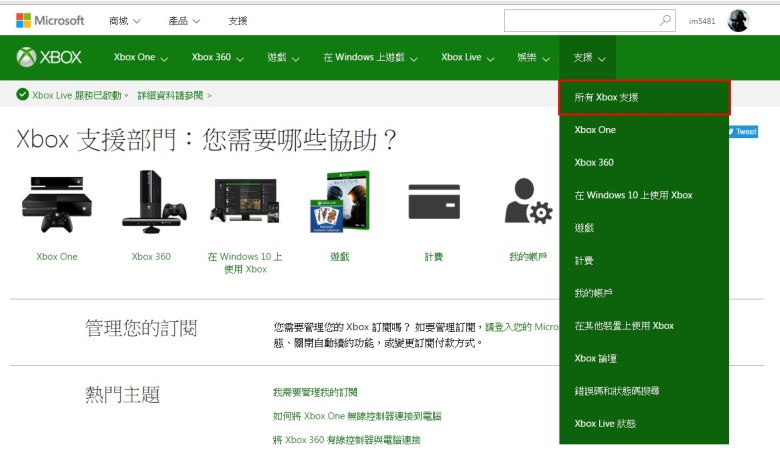Click the Xbox logo icon

pyautogui.click(x=27, y=57)
